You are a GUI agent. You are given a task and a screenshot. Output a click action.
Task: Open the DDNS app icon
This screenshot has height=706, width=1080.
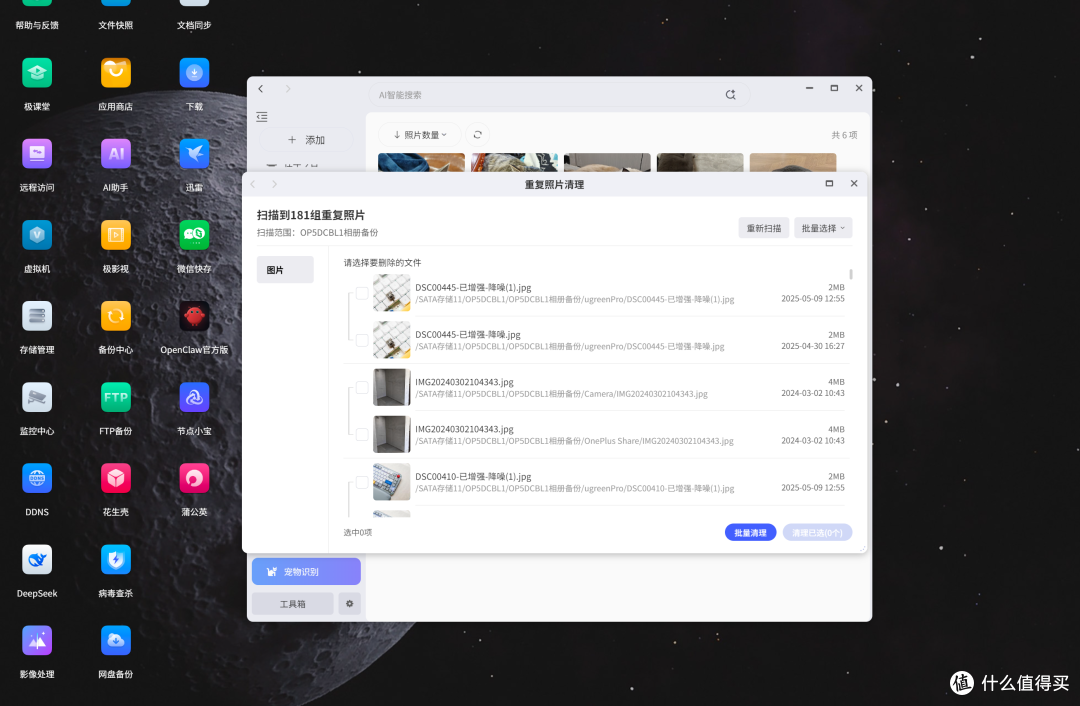coord(37,479)
